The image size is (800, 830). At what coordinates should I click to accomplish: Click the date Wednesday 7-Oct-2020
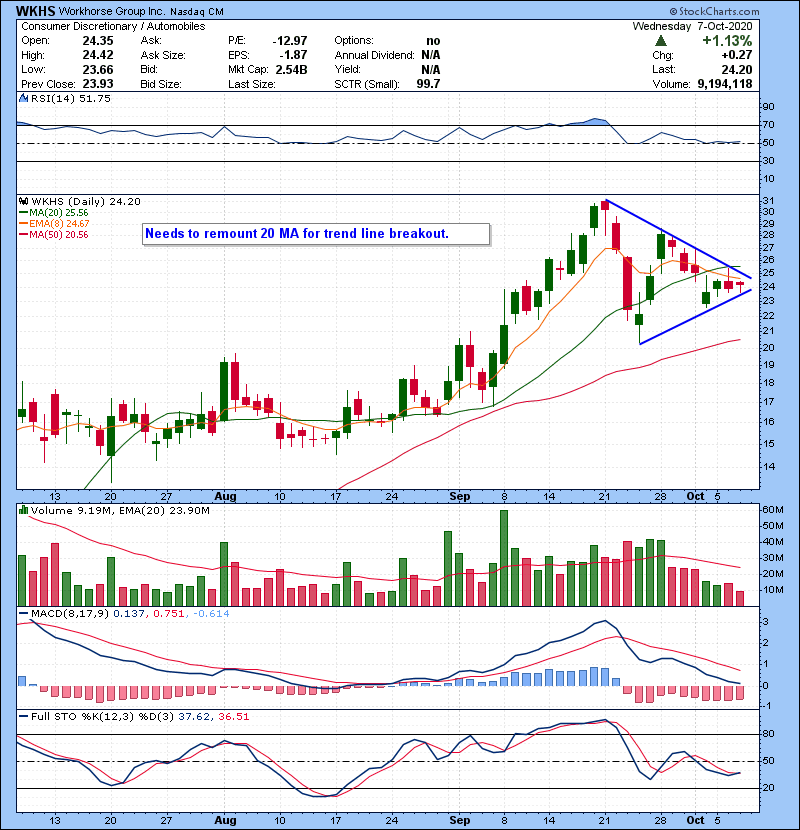[693, 26]
